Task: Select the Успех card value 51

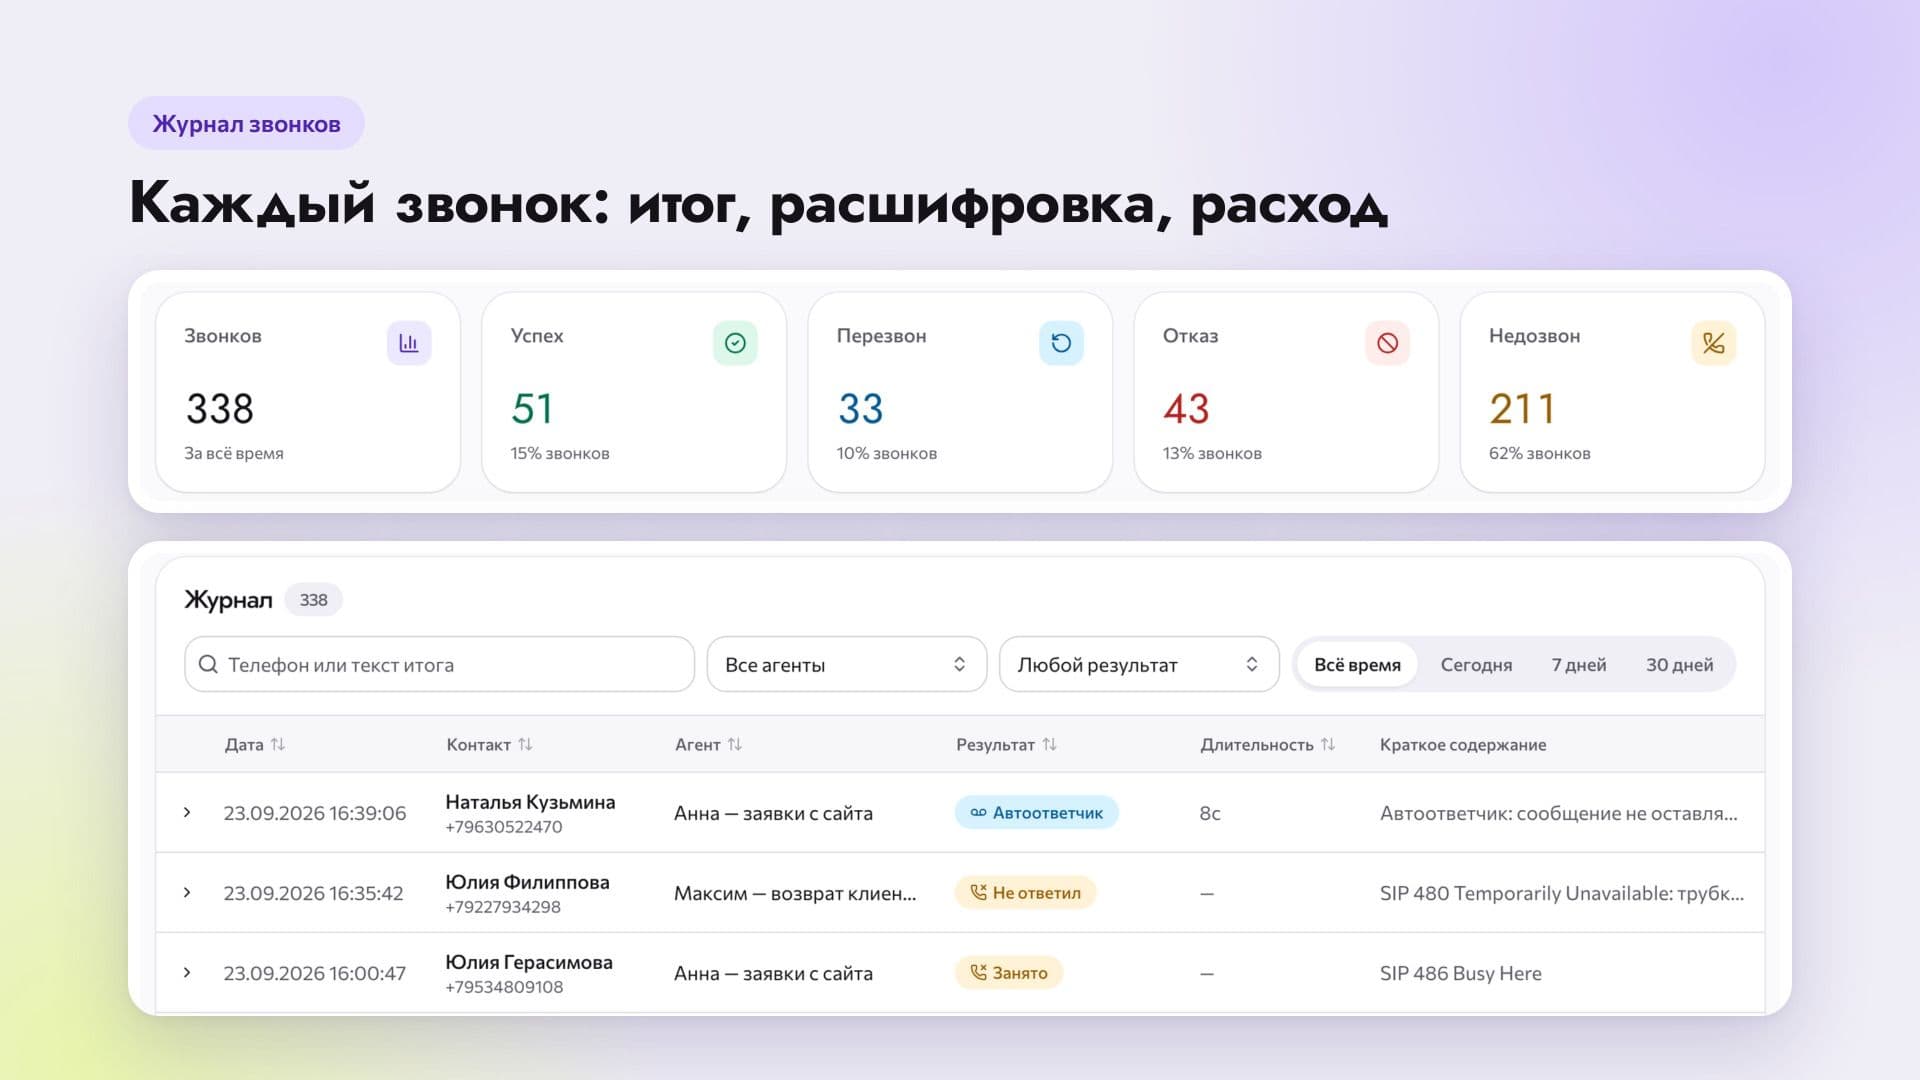Action: (532, 408)
